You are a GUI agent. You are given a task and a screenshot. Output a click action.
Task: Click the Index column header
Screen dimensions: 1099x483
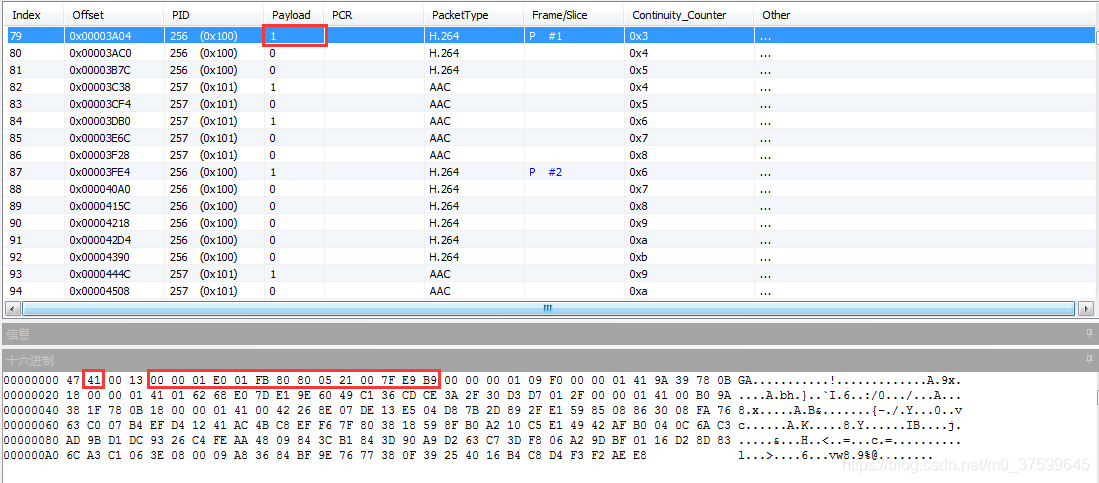pyautogui.click(x=35, y=15)
